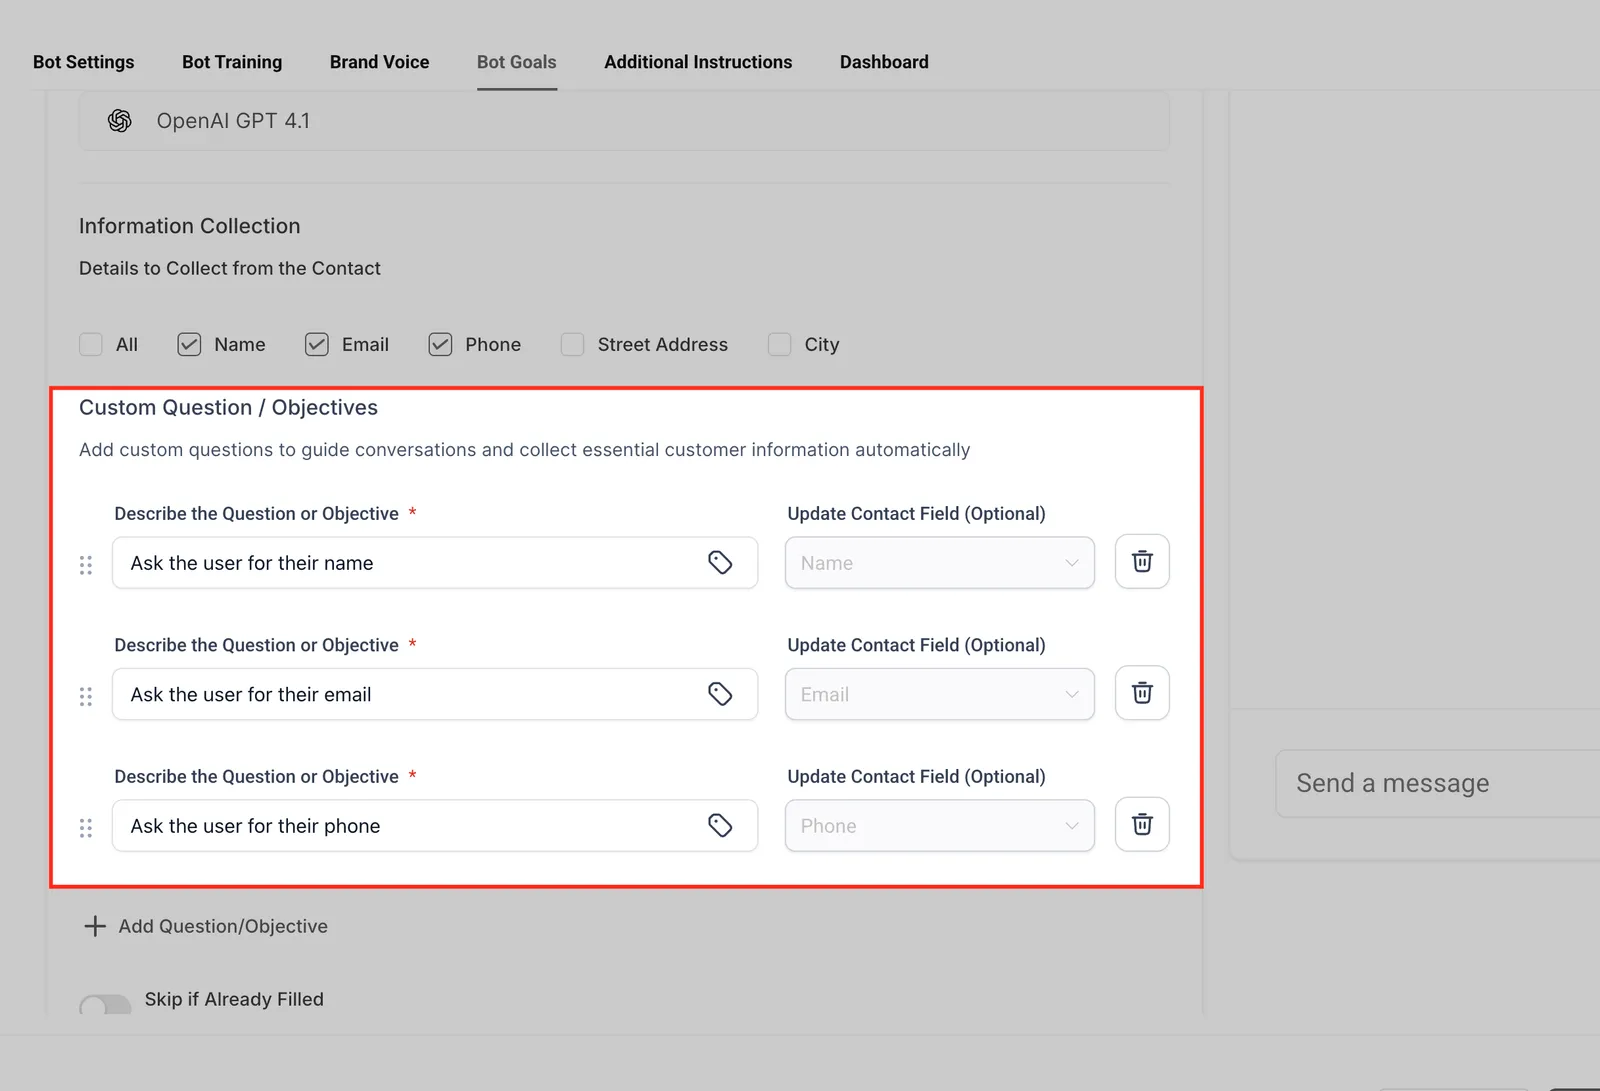Click the 'Add custom questions to guide conversations' description

point(525,450)
